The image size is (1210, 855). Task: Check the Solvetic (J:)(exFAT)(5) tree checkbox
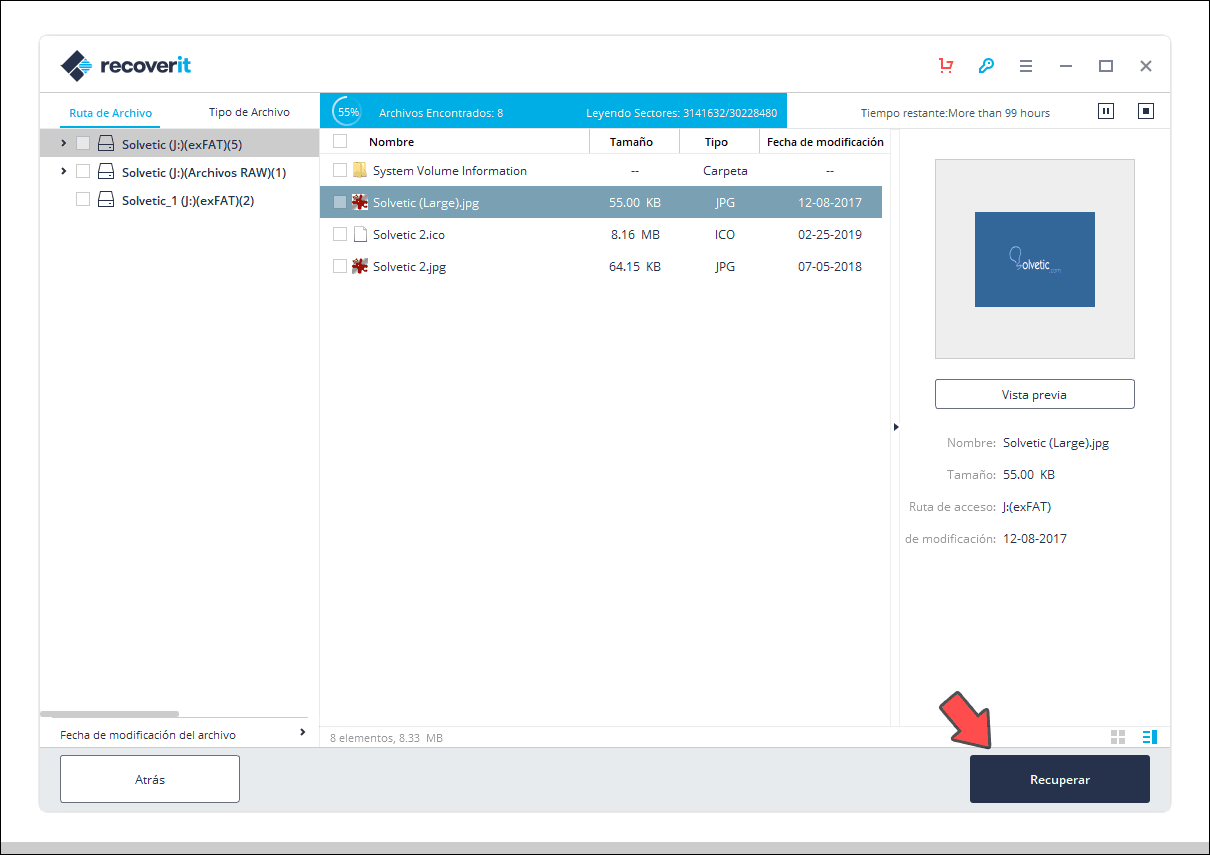pyautogui.click(x=83, y=144)
